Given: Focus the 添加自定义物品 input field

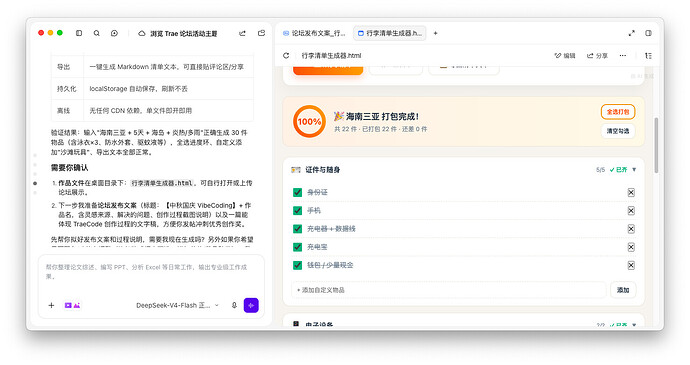Looking at the screenshot, I should [448, 290].
